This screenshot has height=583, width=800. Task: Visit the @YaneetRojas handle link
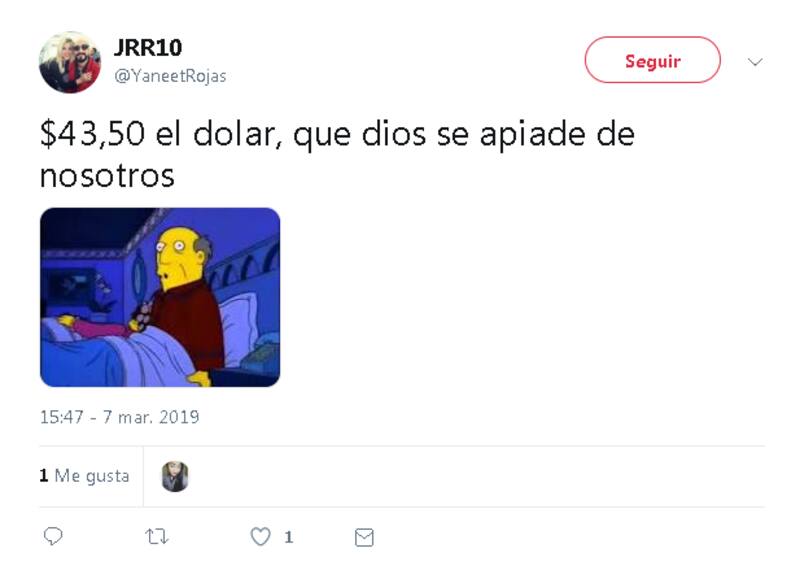(x=170, y=75)
